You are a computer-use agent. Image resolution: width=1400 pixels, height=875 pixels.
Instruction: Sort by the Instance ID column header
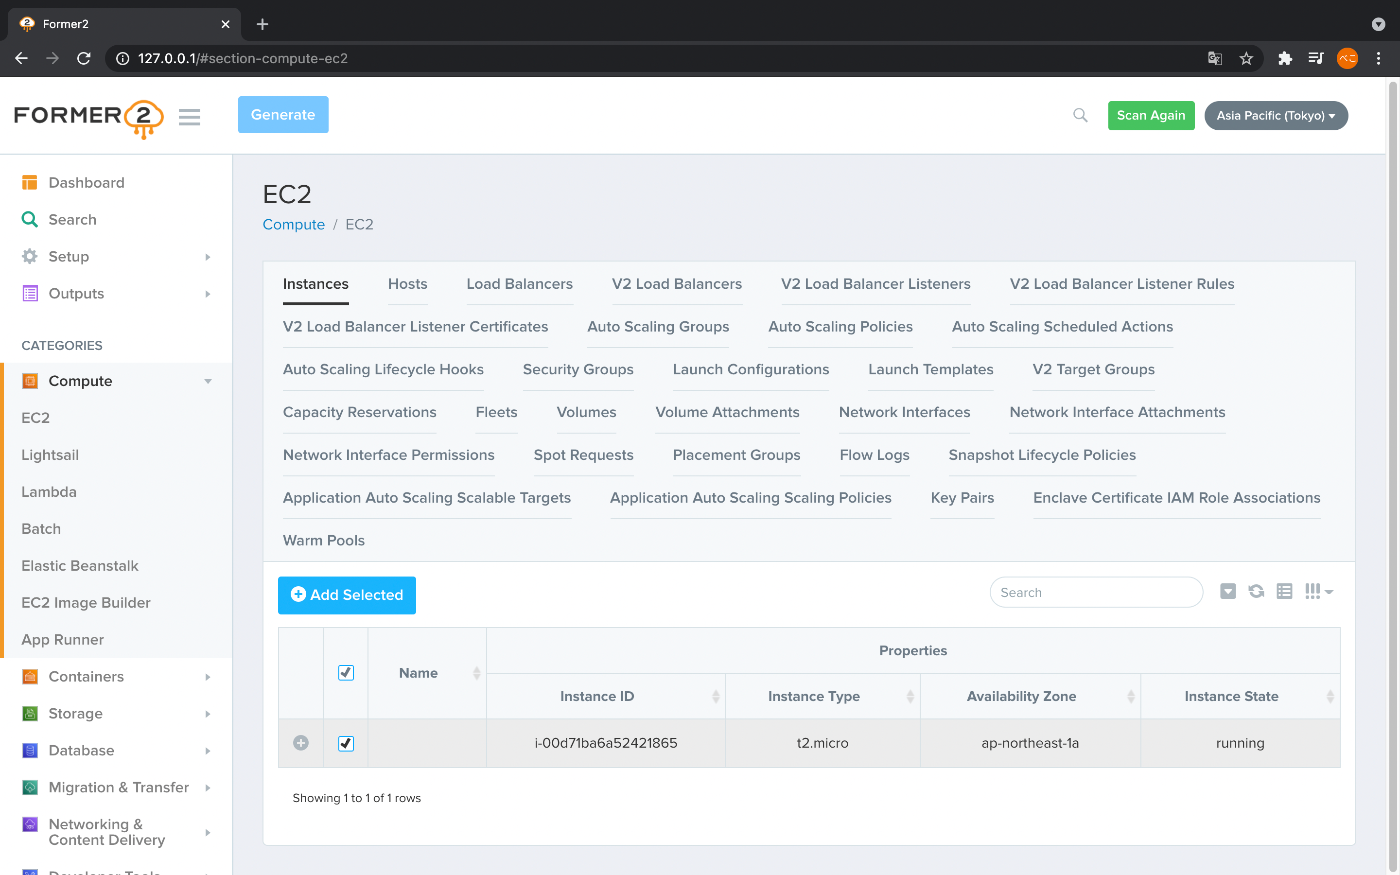(x=606, y=696)
